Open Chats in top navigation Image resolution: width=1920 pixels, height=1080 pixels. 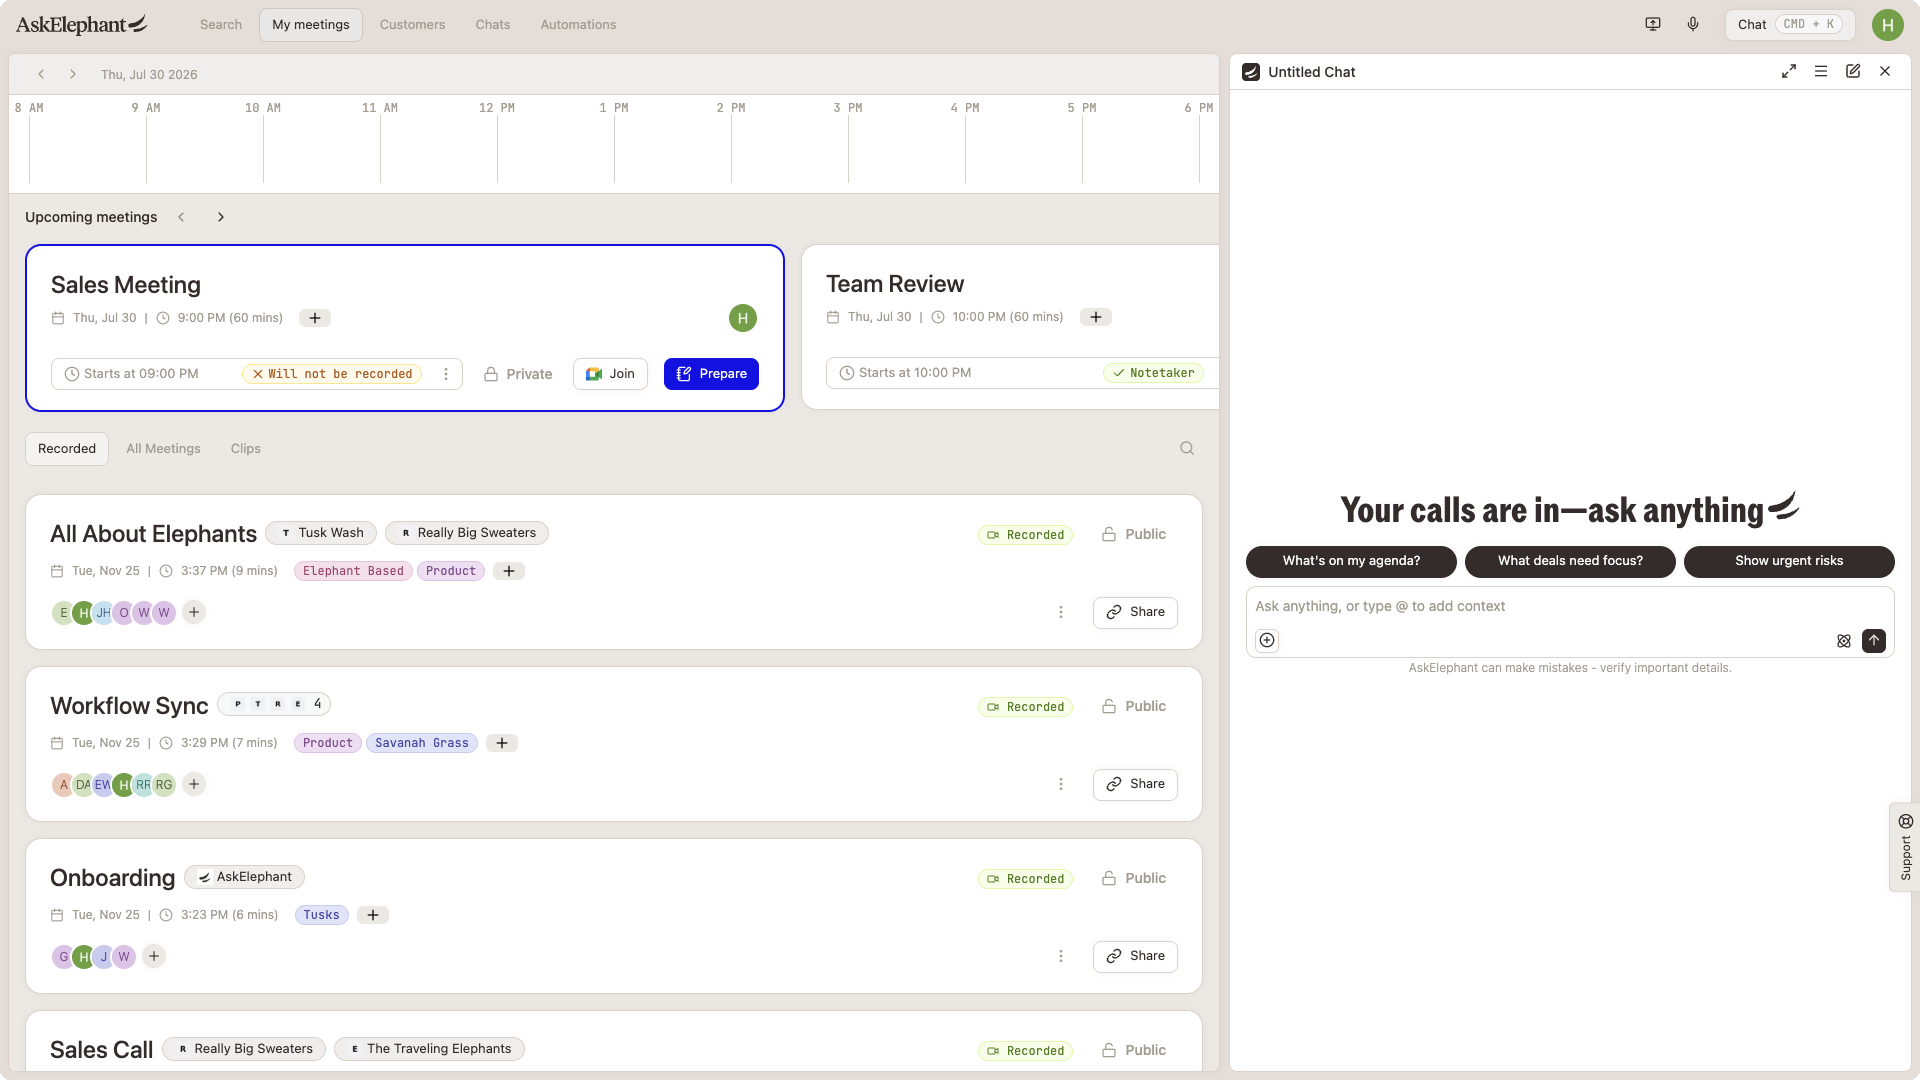(x=493, y=24)
